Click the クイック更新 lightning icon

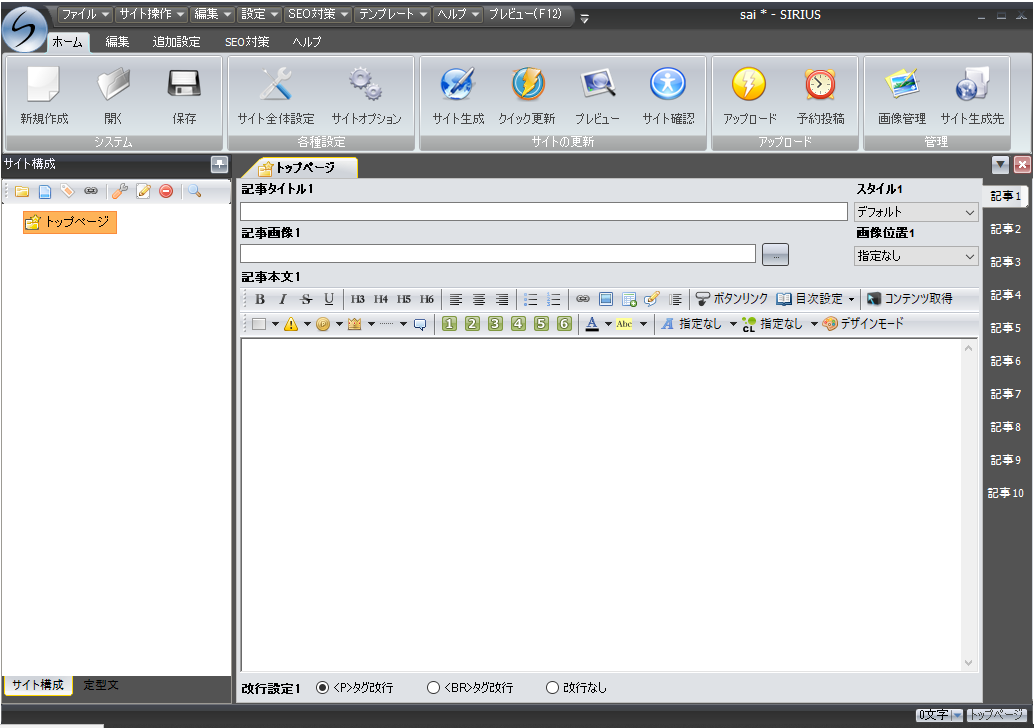pos(528,84)
